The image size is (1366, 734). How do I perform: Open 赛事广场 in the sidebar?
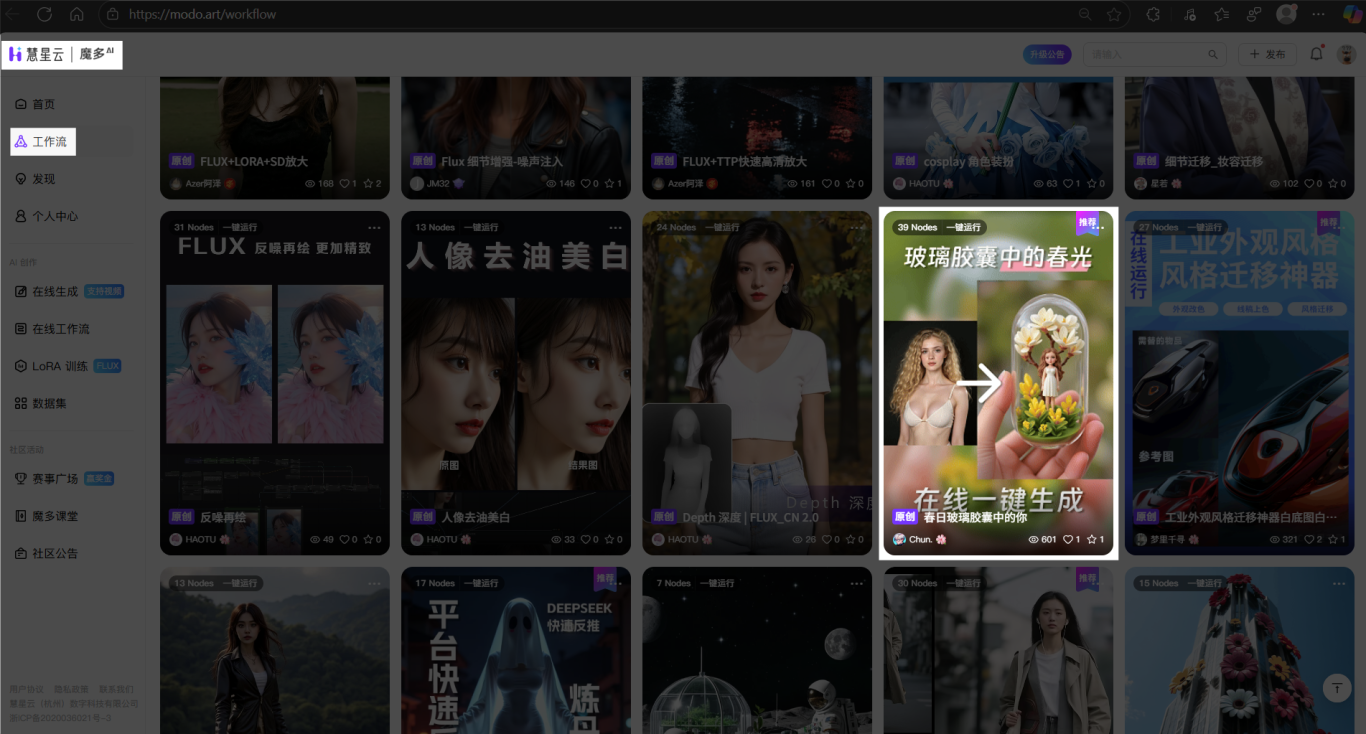click(66, 479)
